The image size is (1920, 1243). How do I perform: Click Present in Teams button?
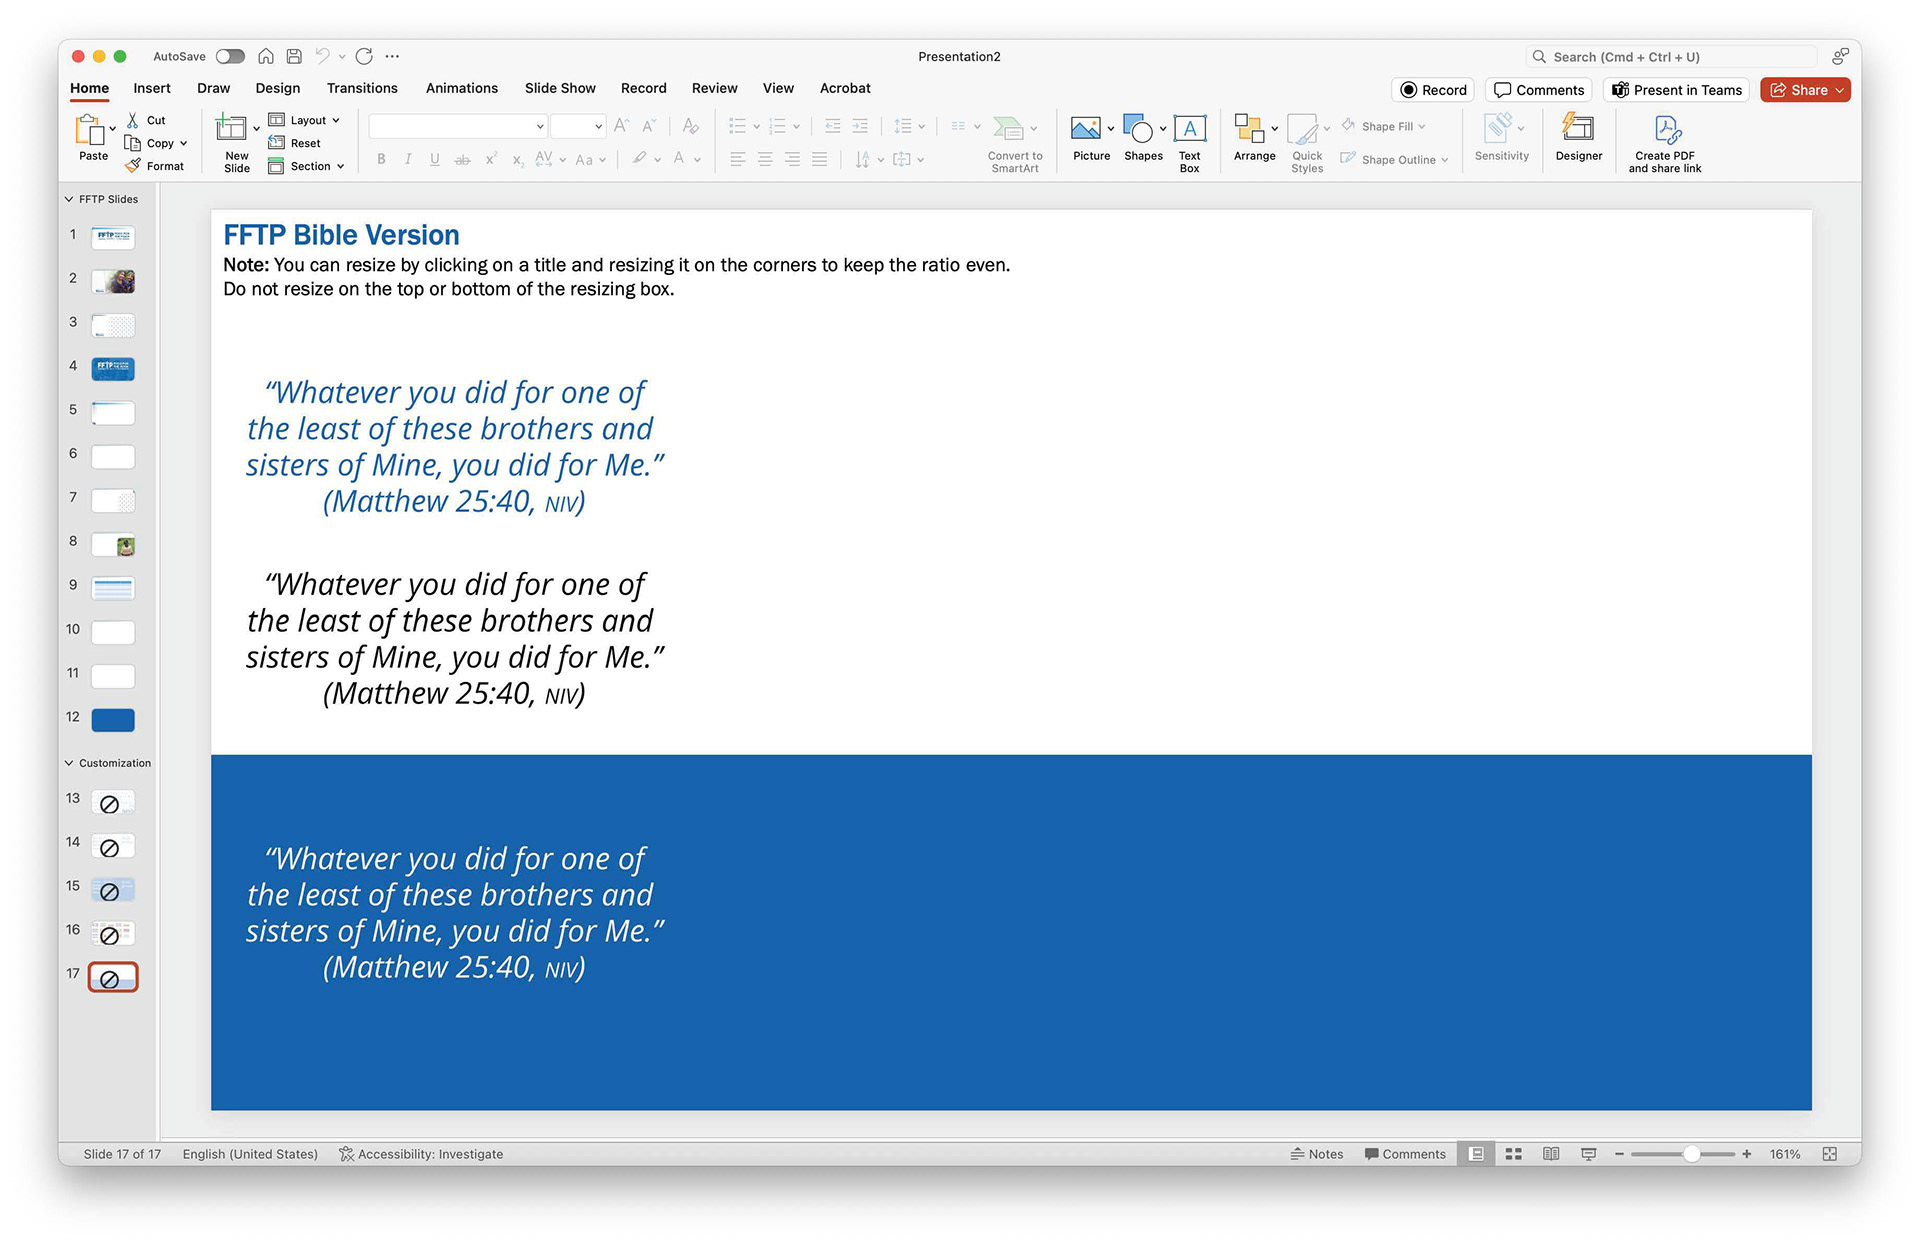click(1677, 90)
